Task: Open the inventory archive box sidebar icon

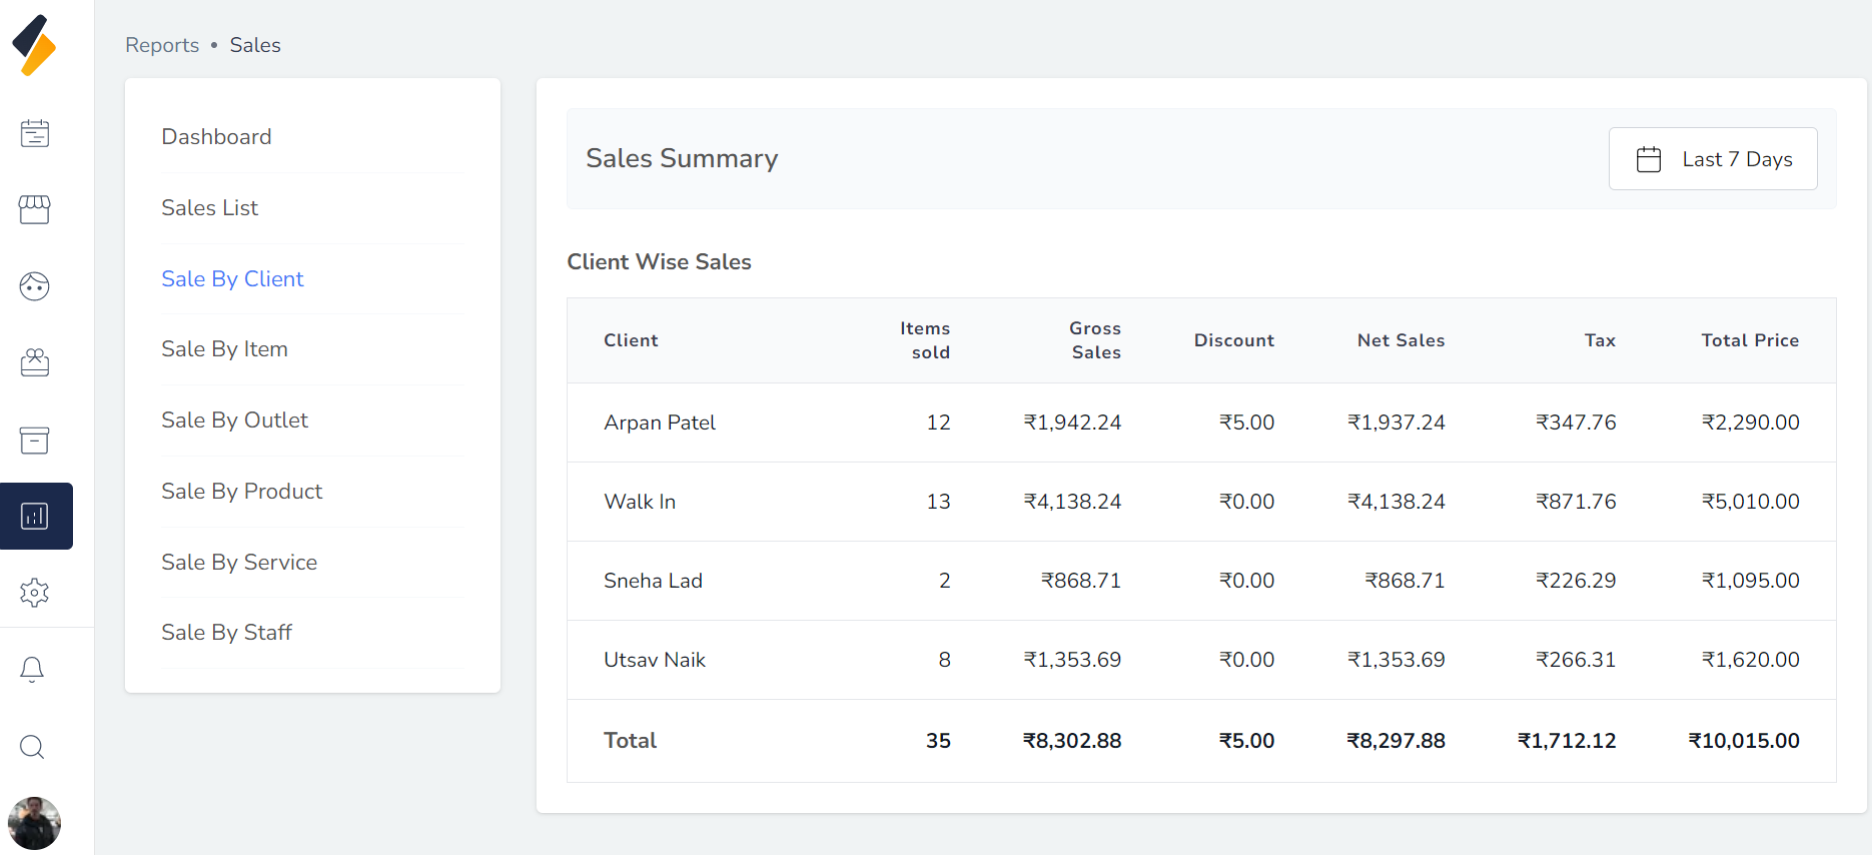Action: click(x=35, y=440)
